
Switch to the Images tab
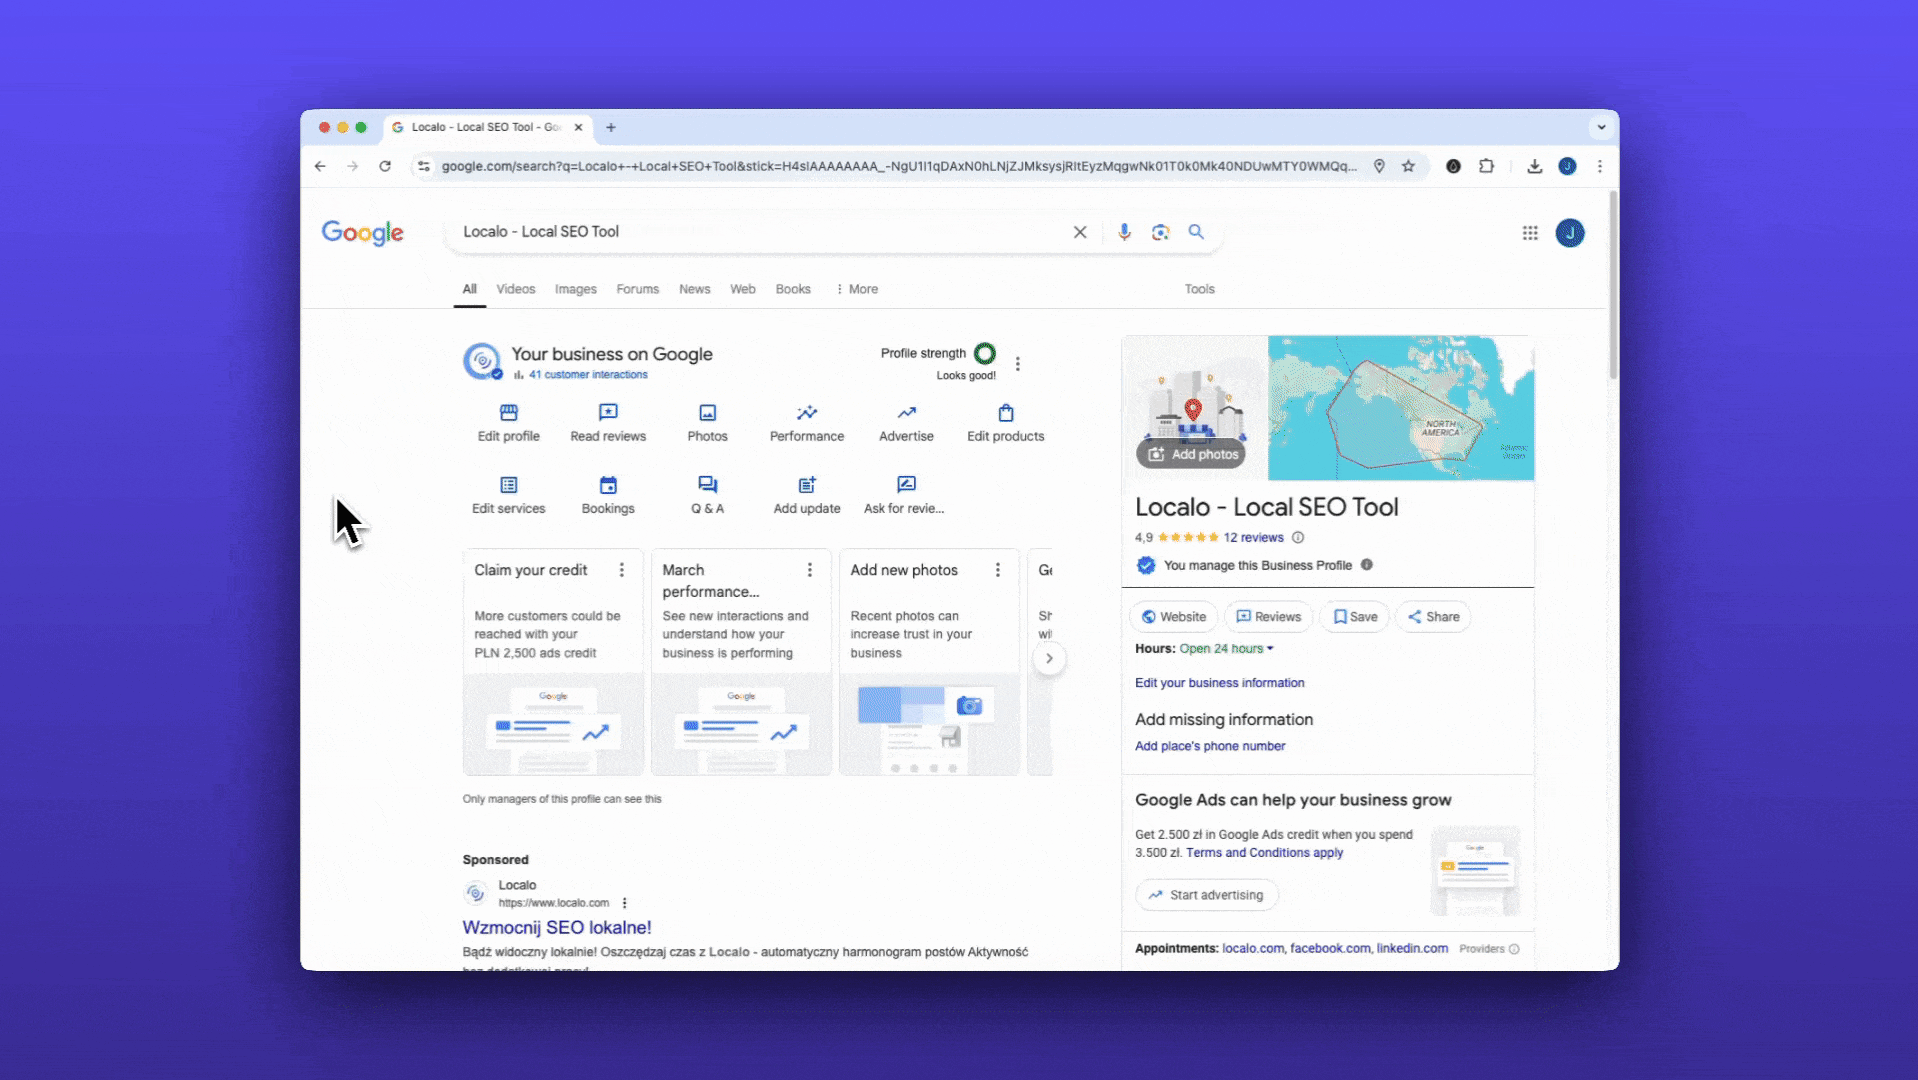click(575, 289)
